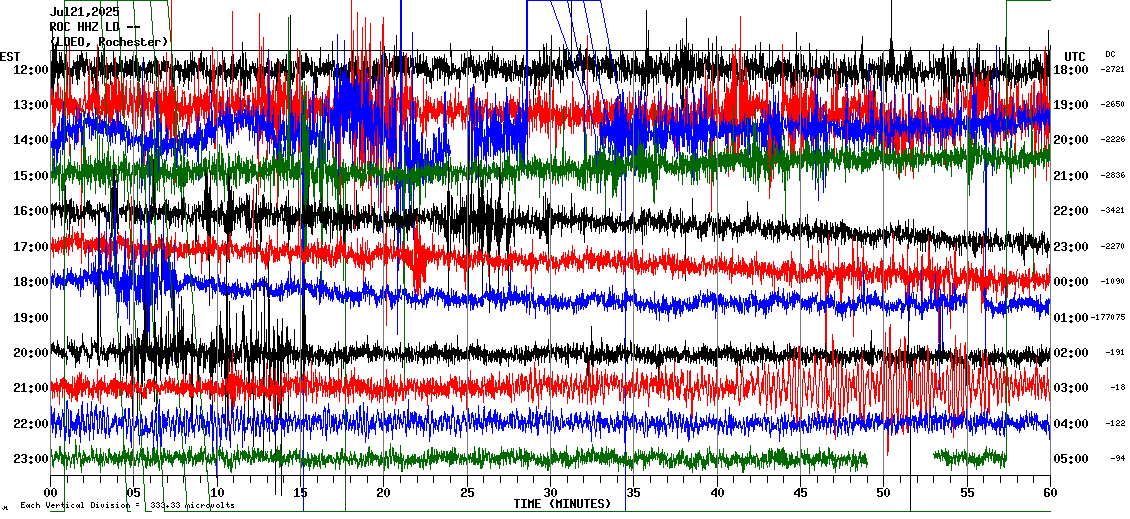Click the 00 minute tick label
The width and height of the screenshot is (1130, 519).
pos(51,493)
